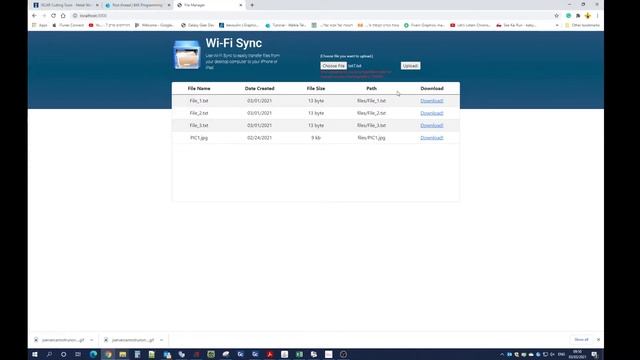Select the File_2.txt name cell

pos(199,113)
